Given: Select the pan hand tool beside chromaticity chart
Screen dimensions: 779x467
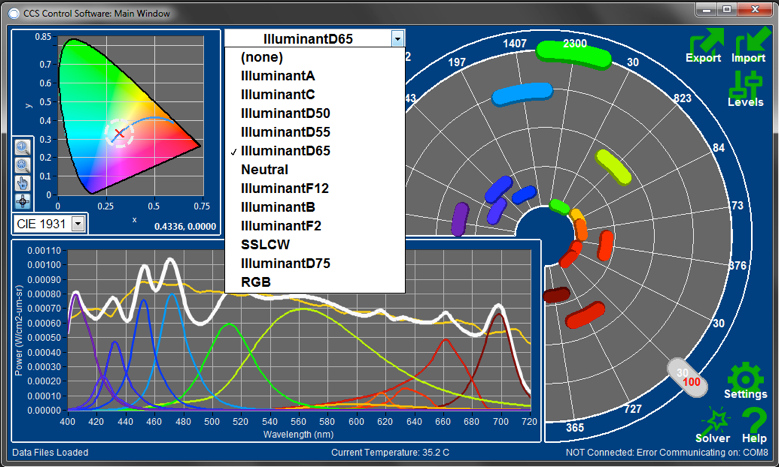Looking at the screenshot, I should coord(23,183).
